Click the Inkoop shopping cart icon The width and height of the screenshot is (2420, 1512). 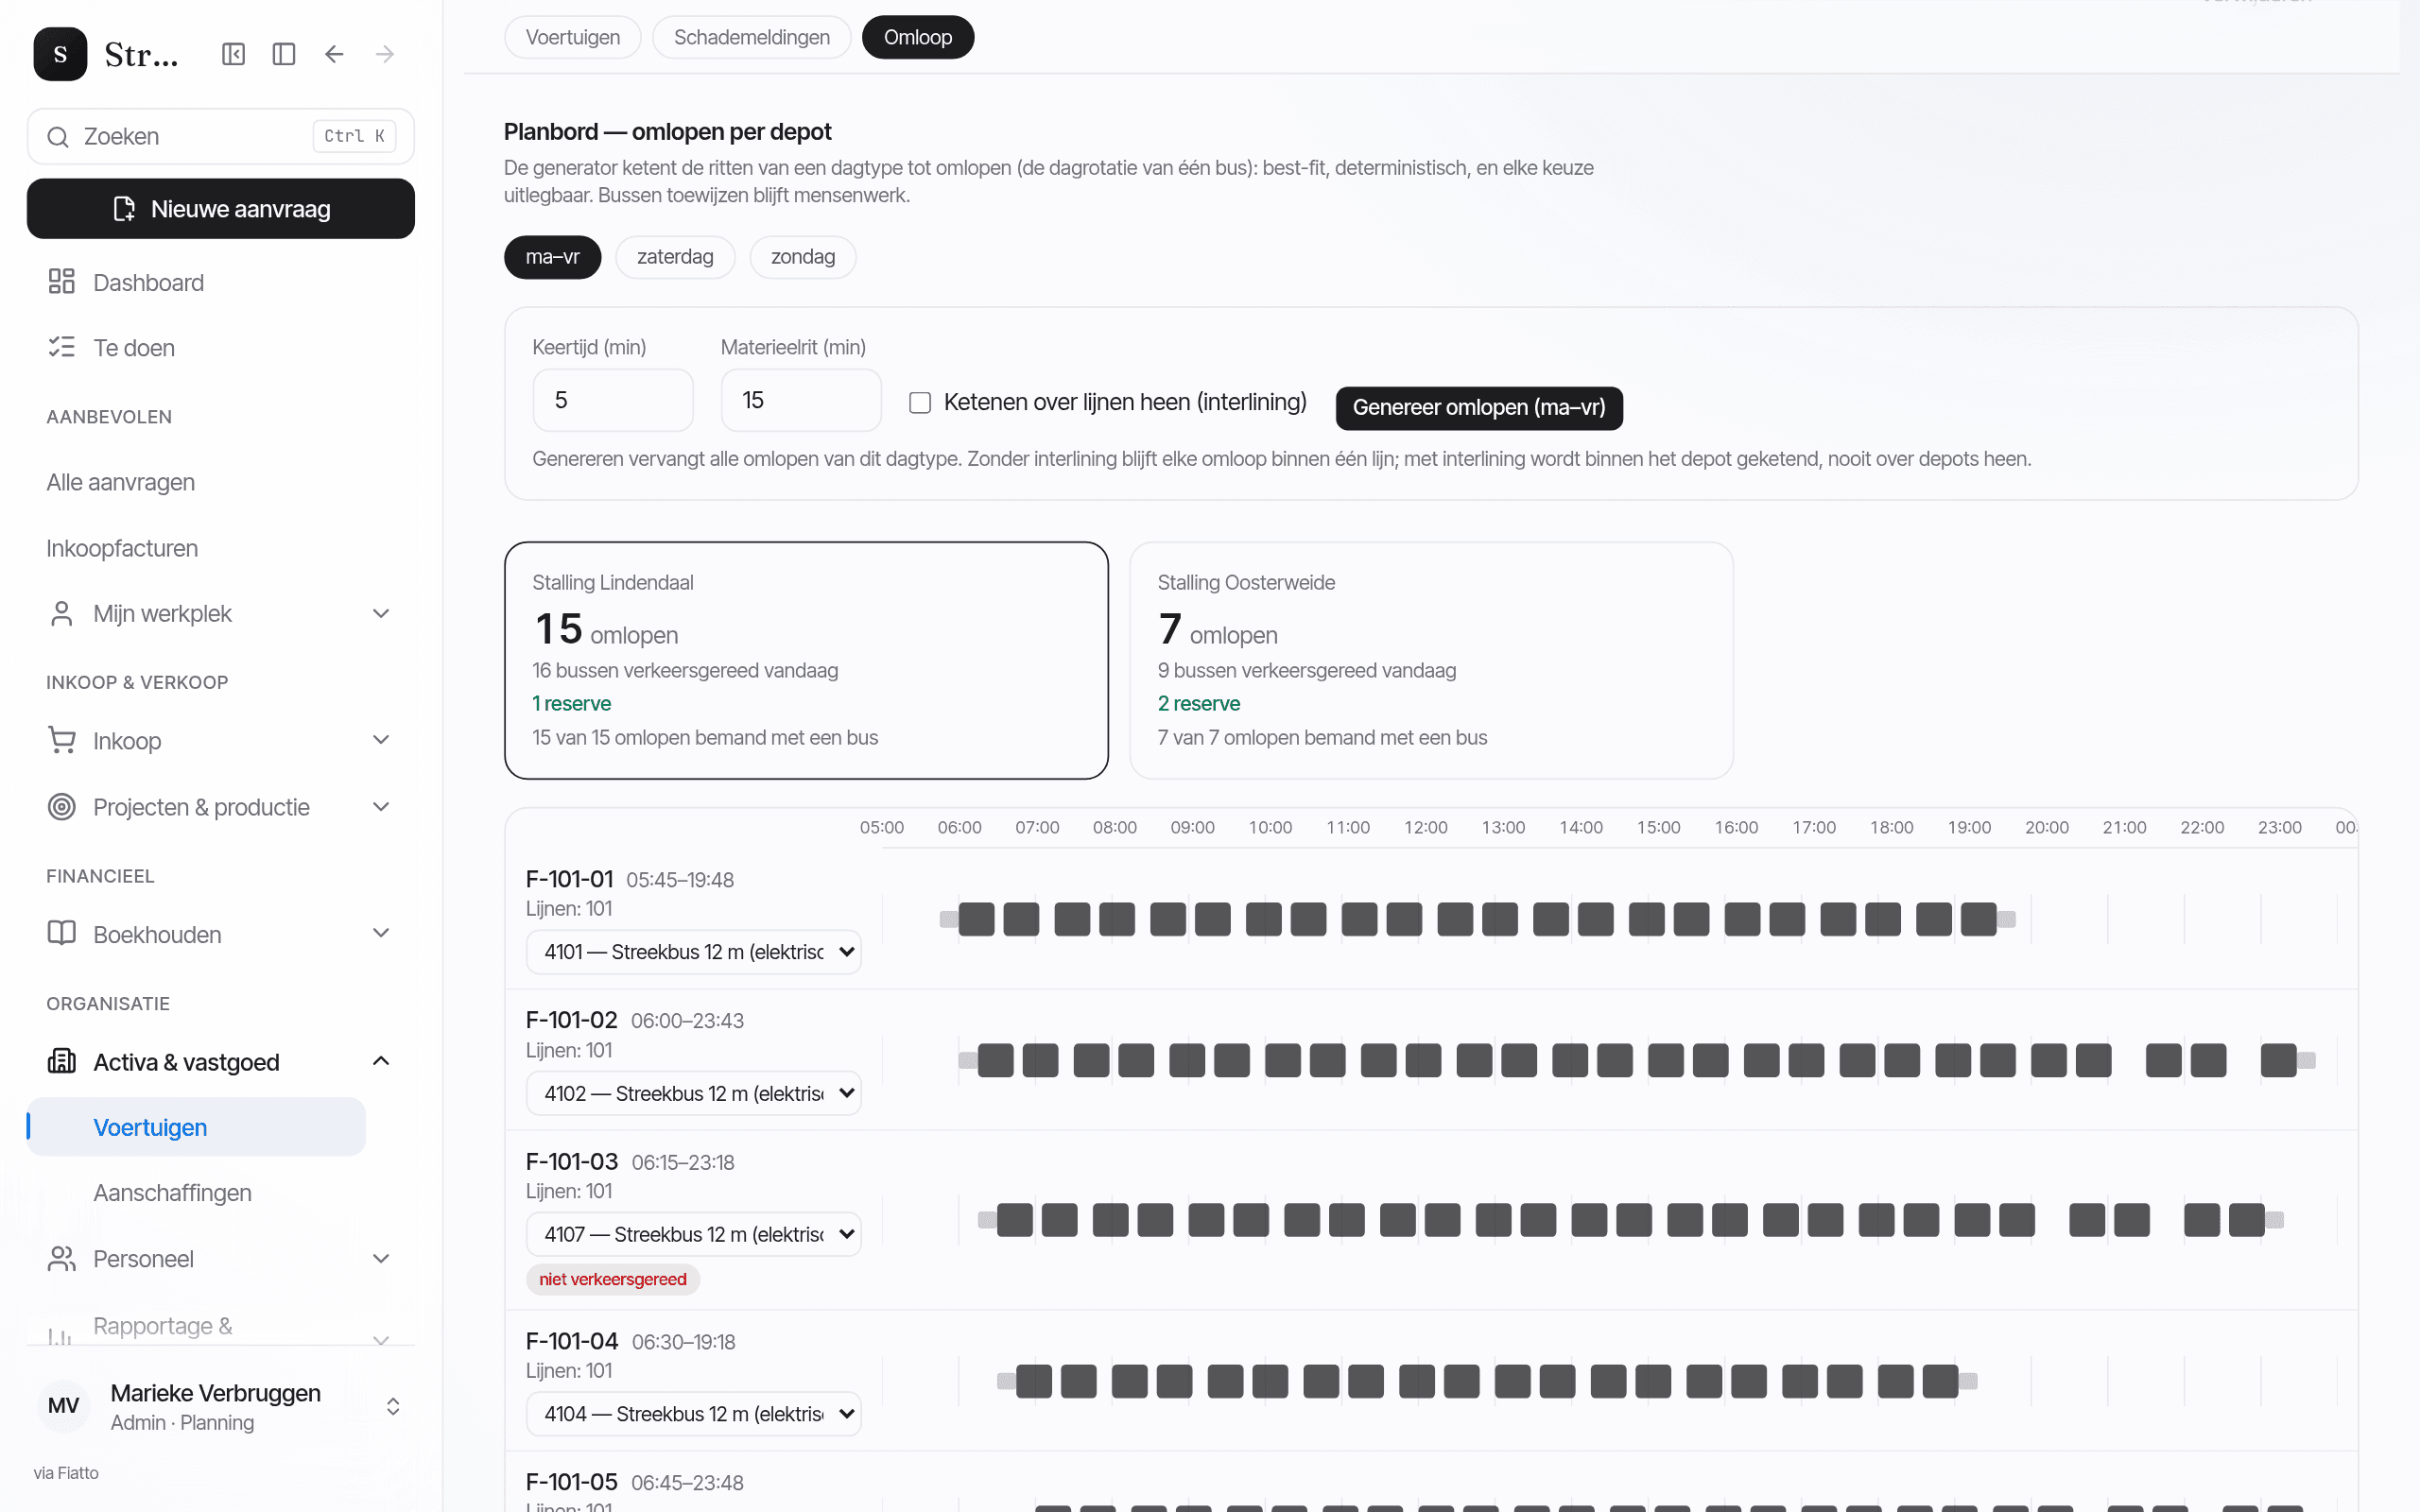click(x=62, y=740)
